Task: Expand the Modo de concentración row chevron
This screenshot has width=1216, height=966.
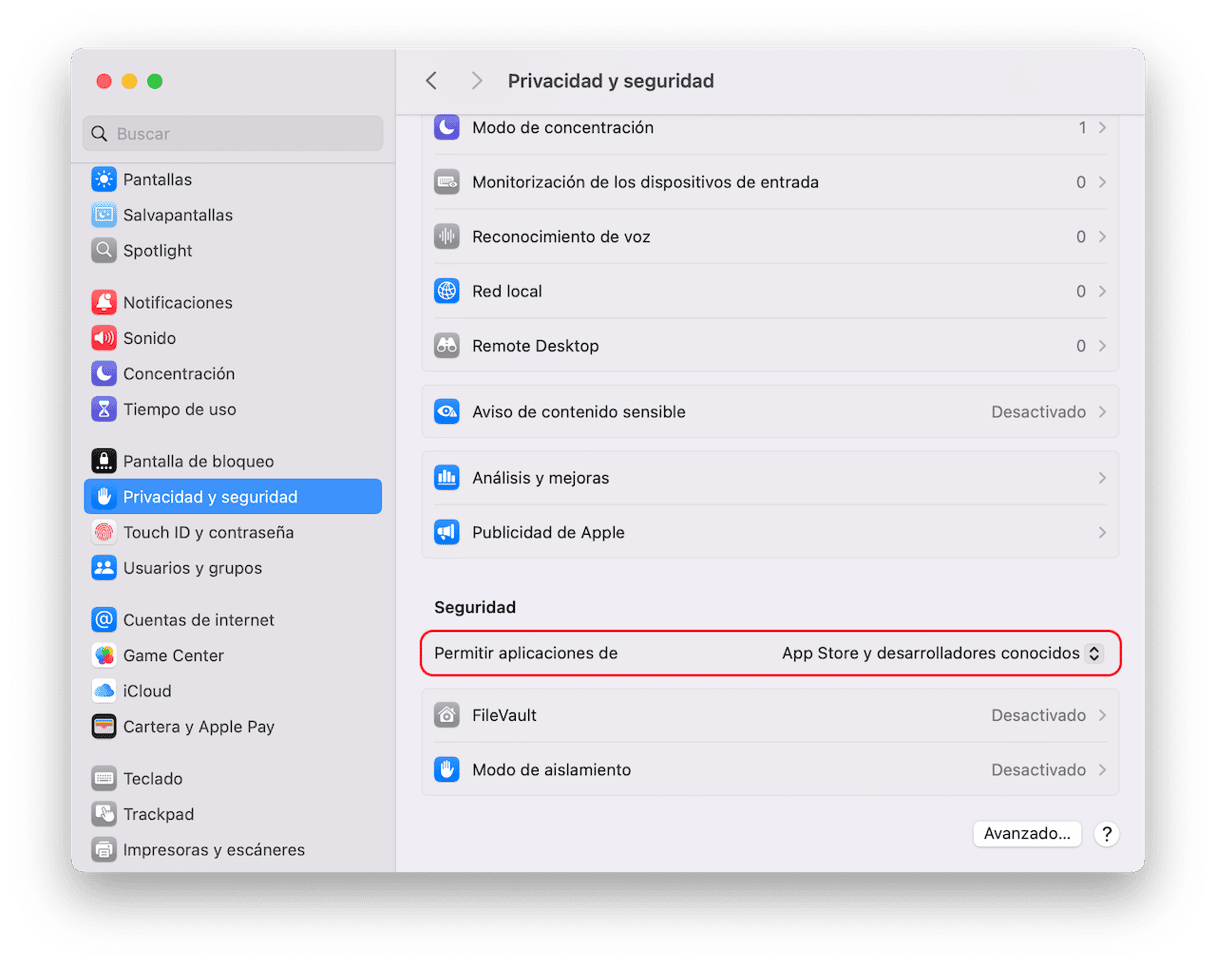Action: 1102,128
